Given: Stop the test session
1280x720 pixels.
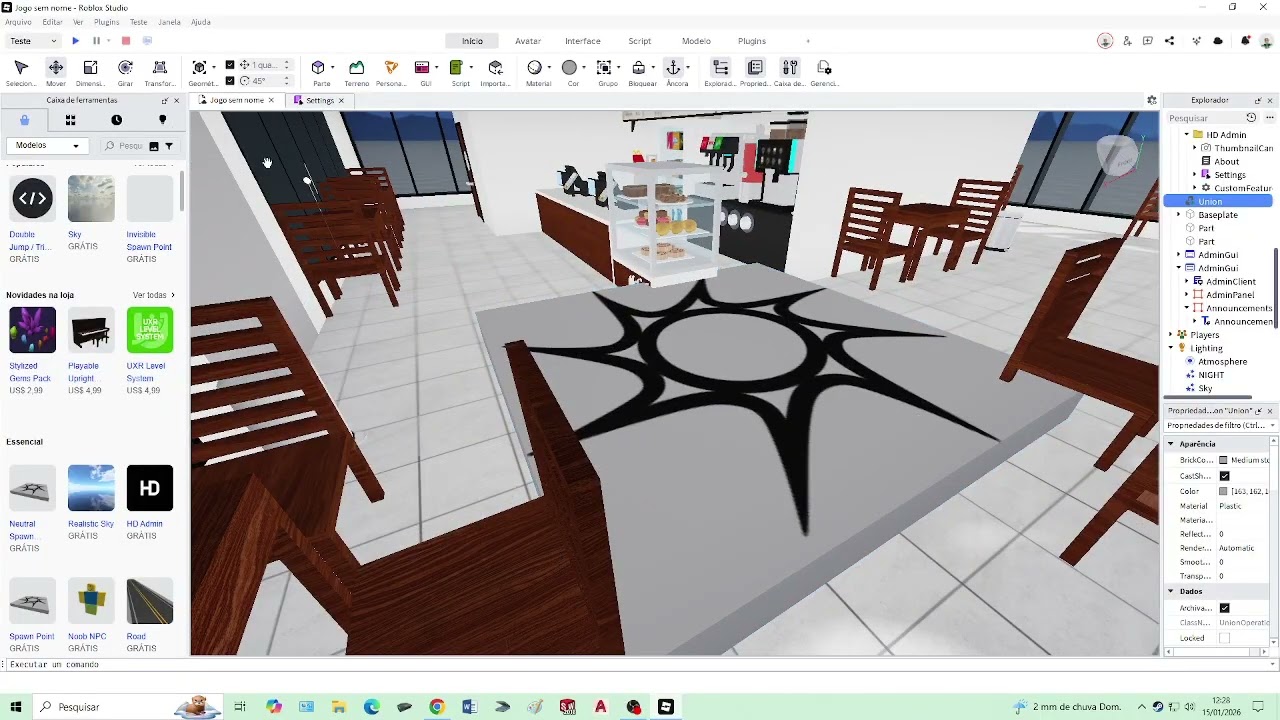Looking at the screenshot, I should click(126, 41).
